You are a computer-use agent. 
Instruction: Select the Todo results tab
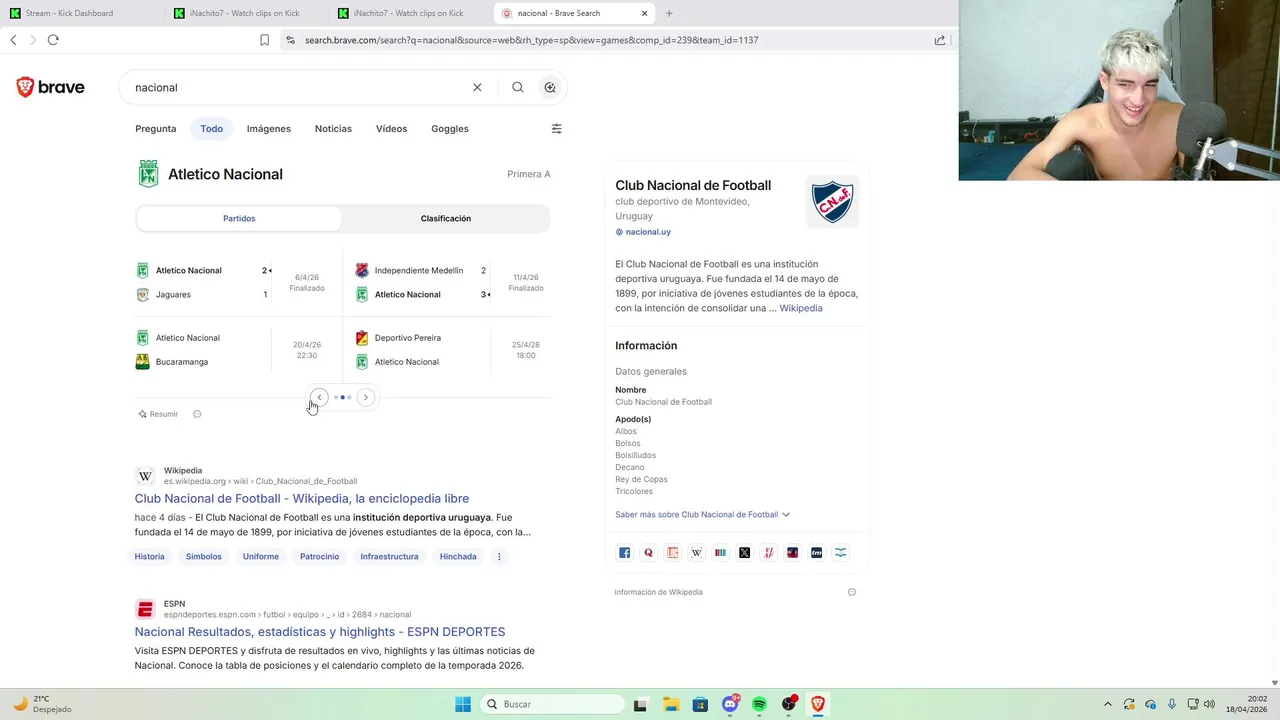pos(211,128)
